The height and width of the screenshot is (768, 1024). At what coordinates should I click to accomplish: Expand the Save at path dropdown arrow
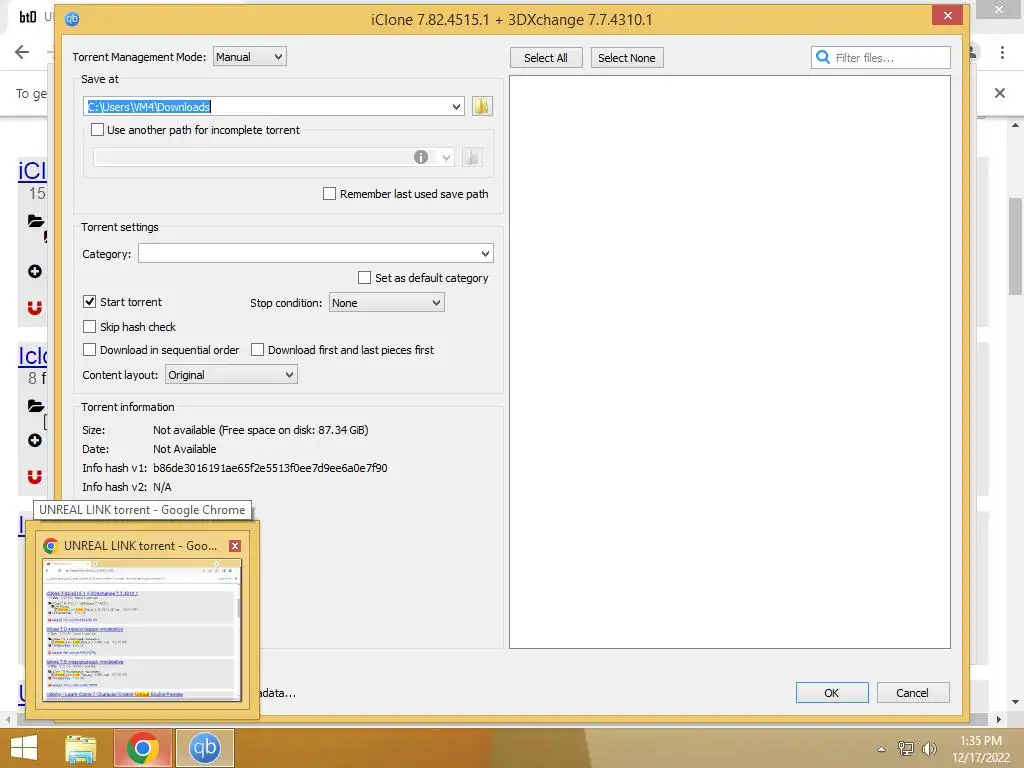click(456, 106)
